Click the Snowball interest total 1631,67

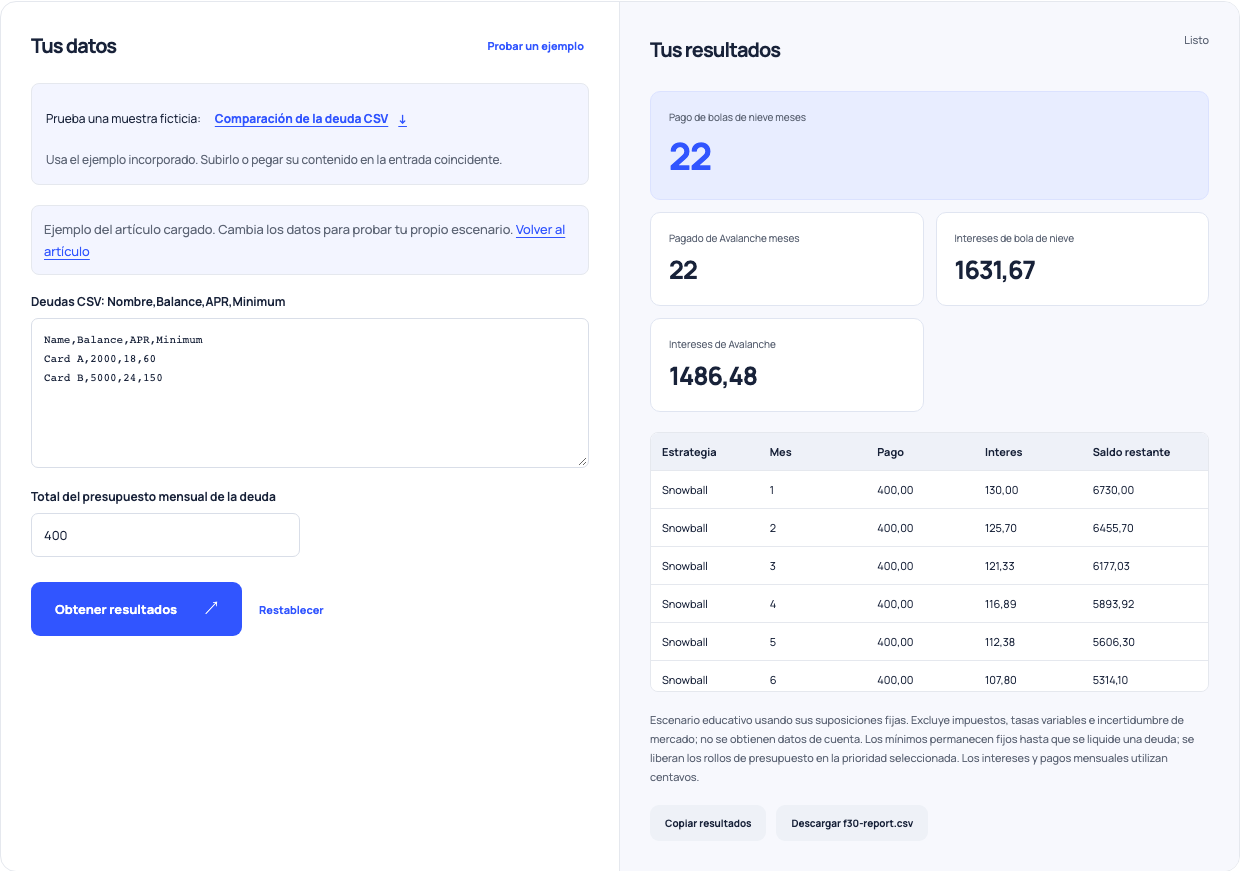point(994,270)
